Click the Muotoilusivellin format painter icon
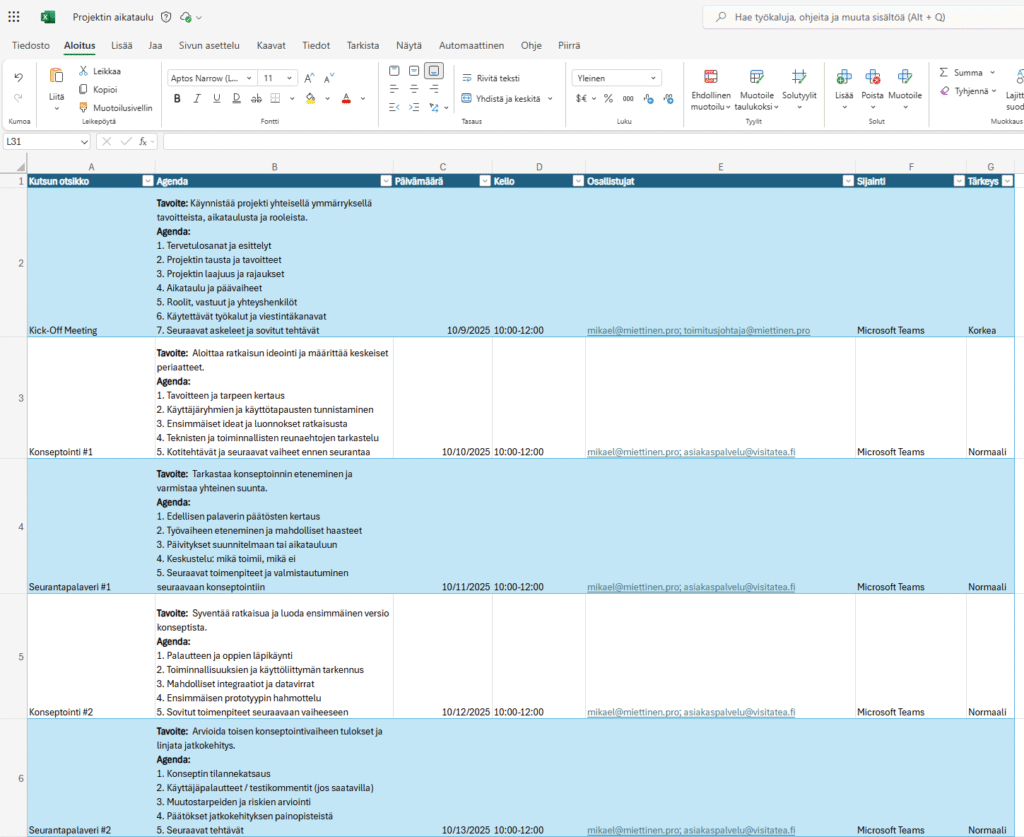This screenshot has width=1024, height=837. (x=84, y=107)
